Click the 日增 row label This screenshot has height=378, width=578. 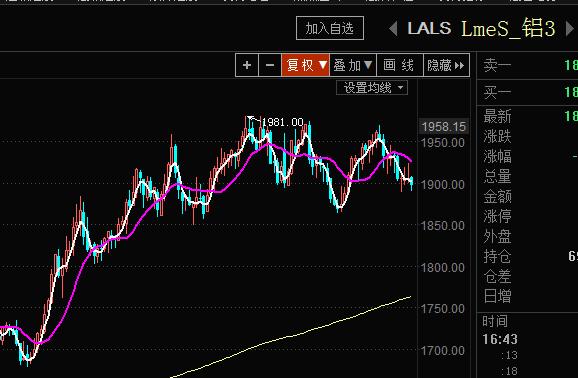[x=497, y=296]
